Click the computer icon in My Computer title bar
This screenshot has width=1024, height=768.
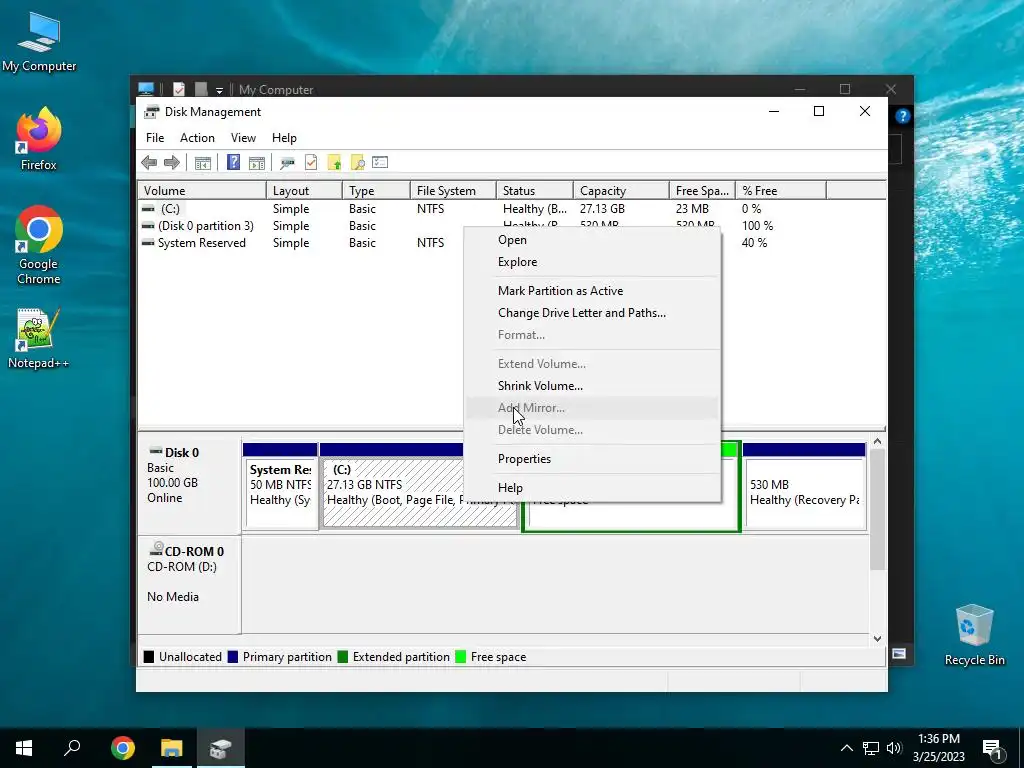[146, 89]
